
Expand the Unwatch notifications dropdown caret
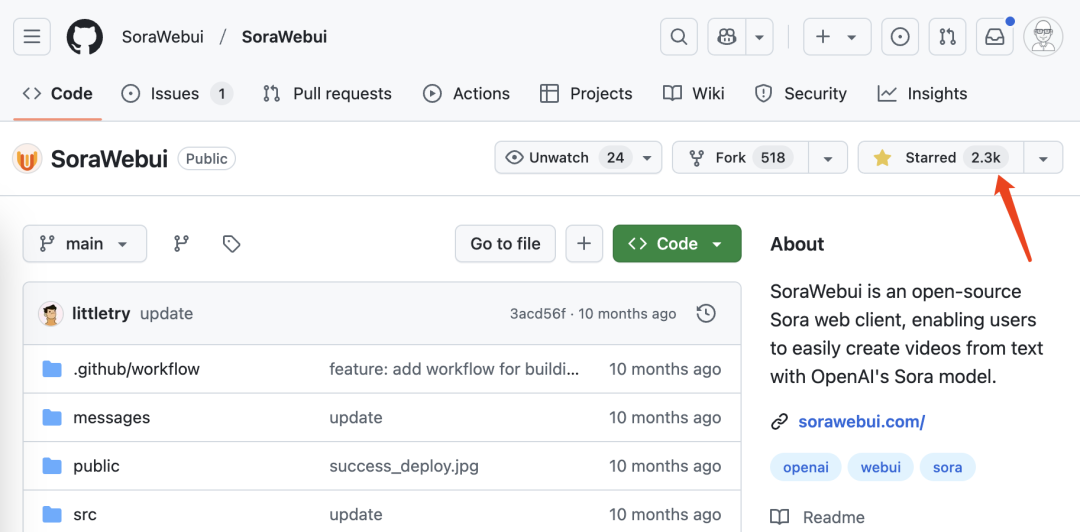point(647,158)
